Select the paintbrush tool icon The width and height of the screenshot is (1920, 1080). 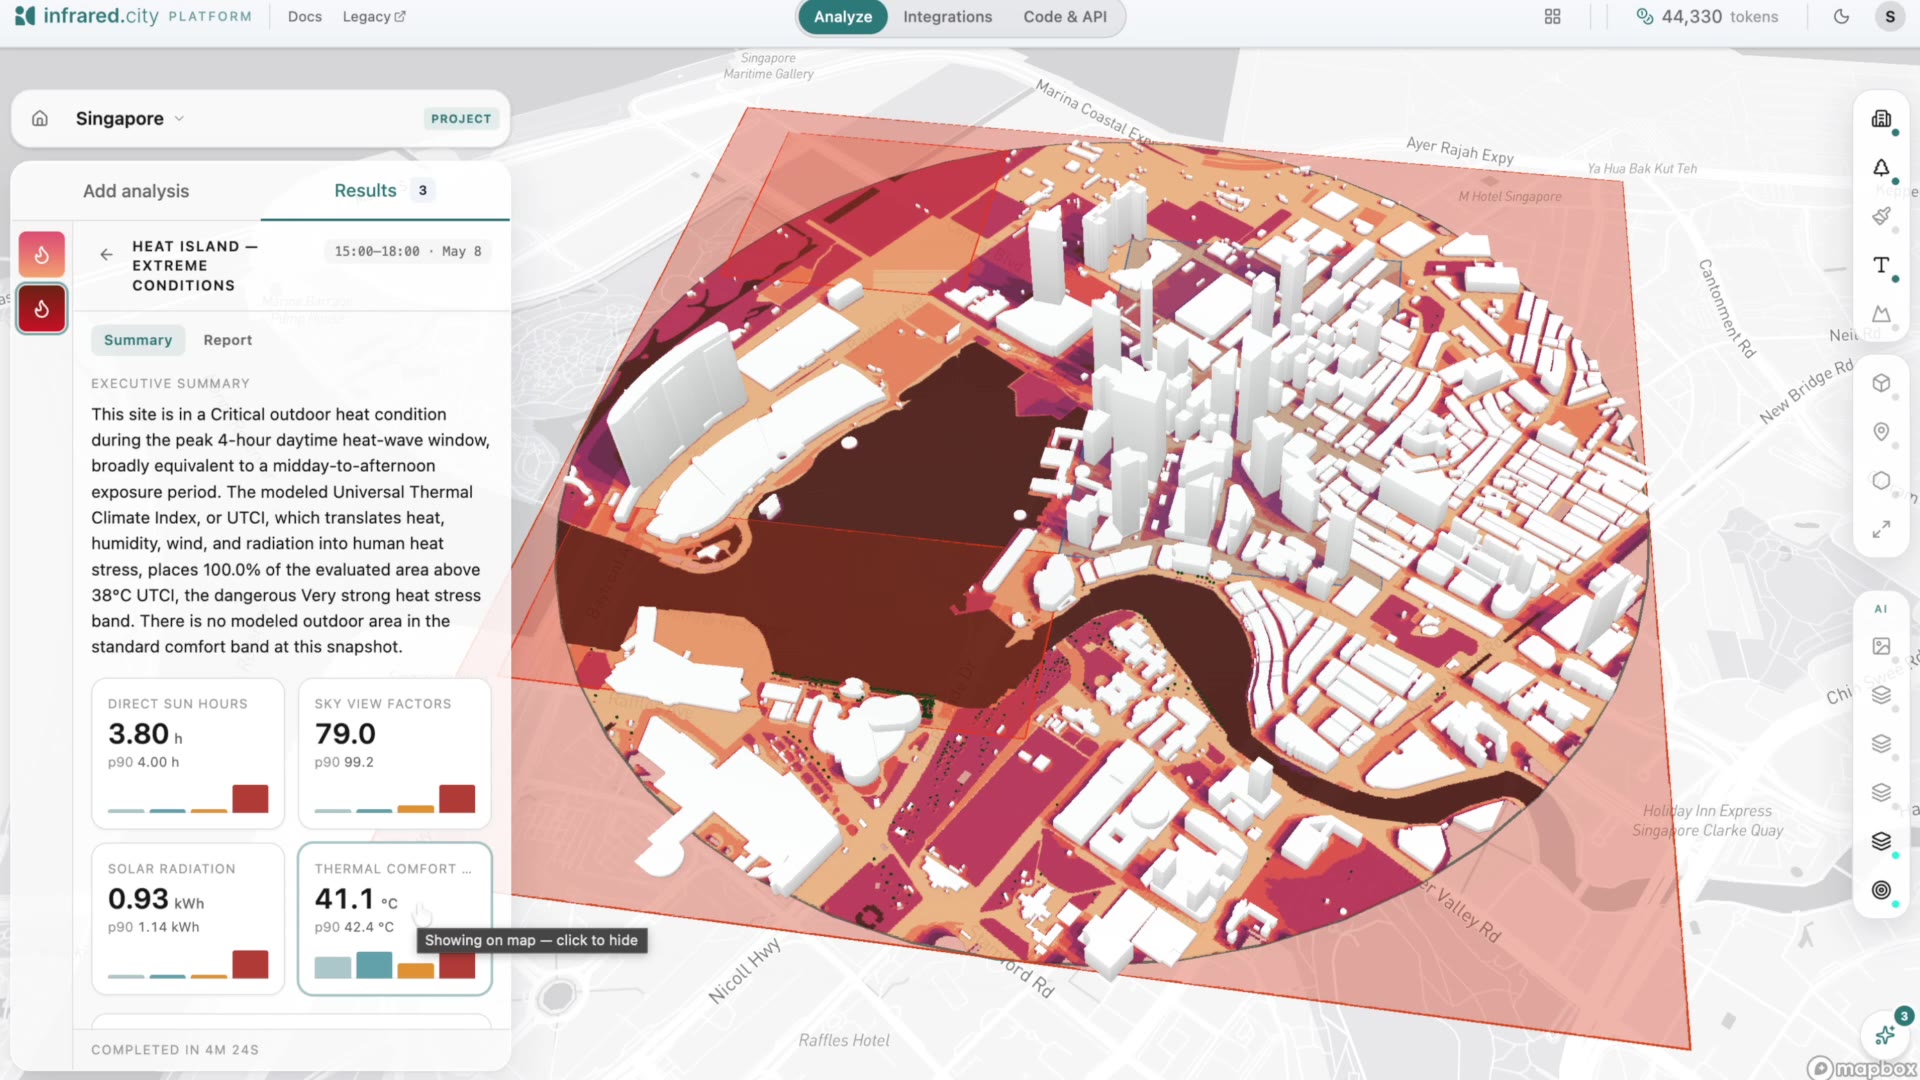tap(1881, 216)
